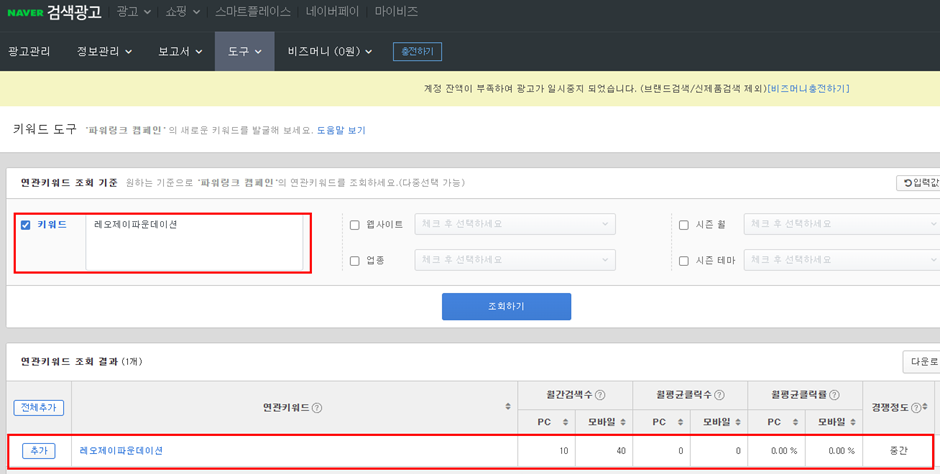Sort 월평균클릭수 PC column
Viewport: 940px width, 474px height.
pyautogui.click(x=680, y=422)
